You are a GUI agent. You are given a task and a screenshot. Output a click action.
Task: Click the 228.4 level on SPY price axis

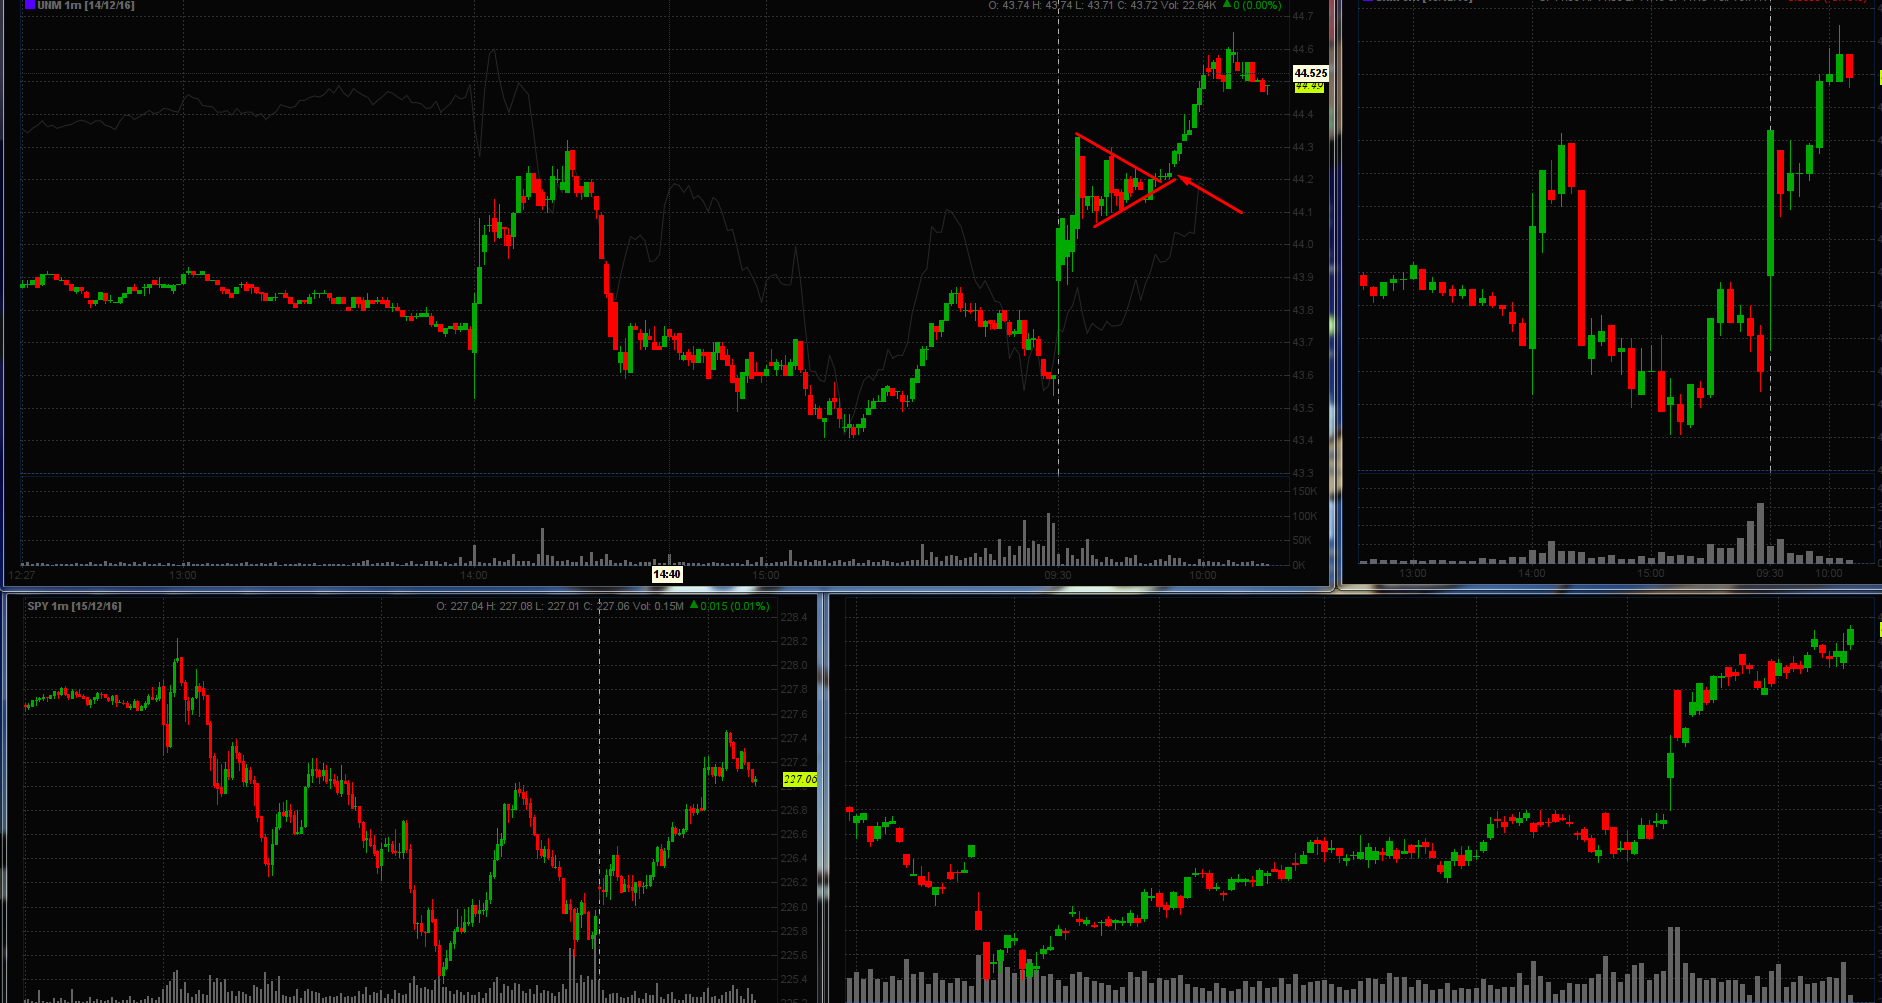[794, 617]
